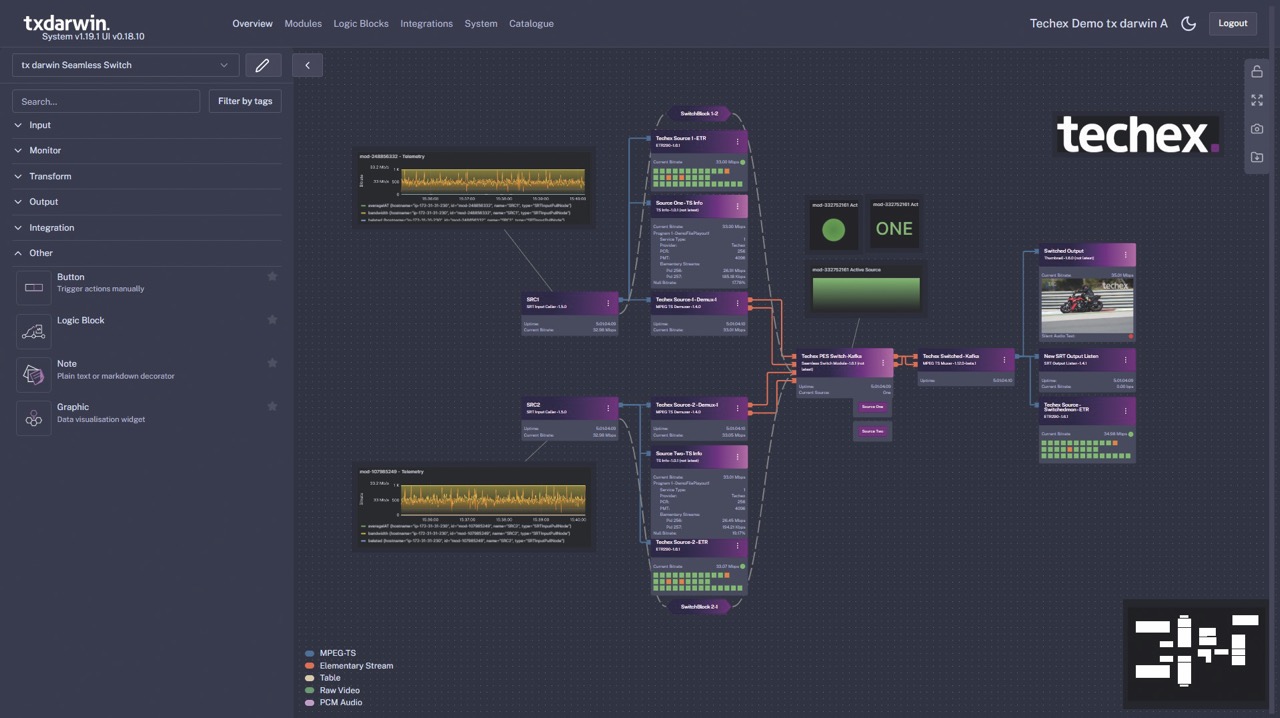Click the fit-to-screen expand icon

click(x=1257, y=100)
